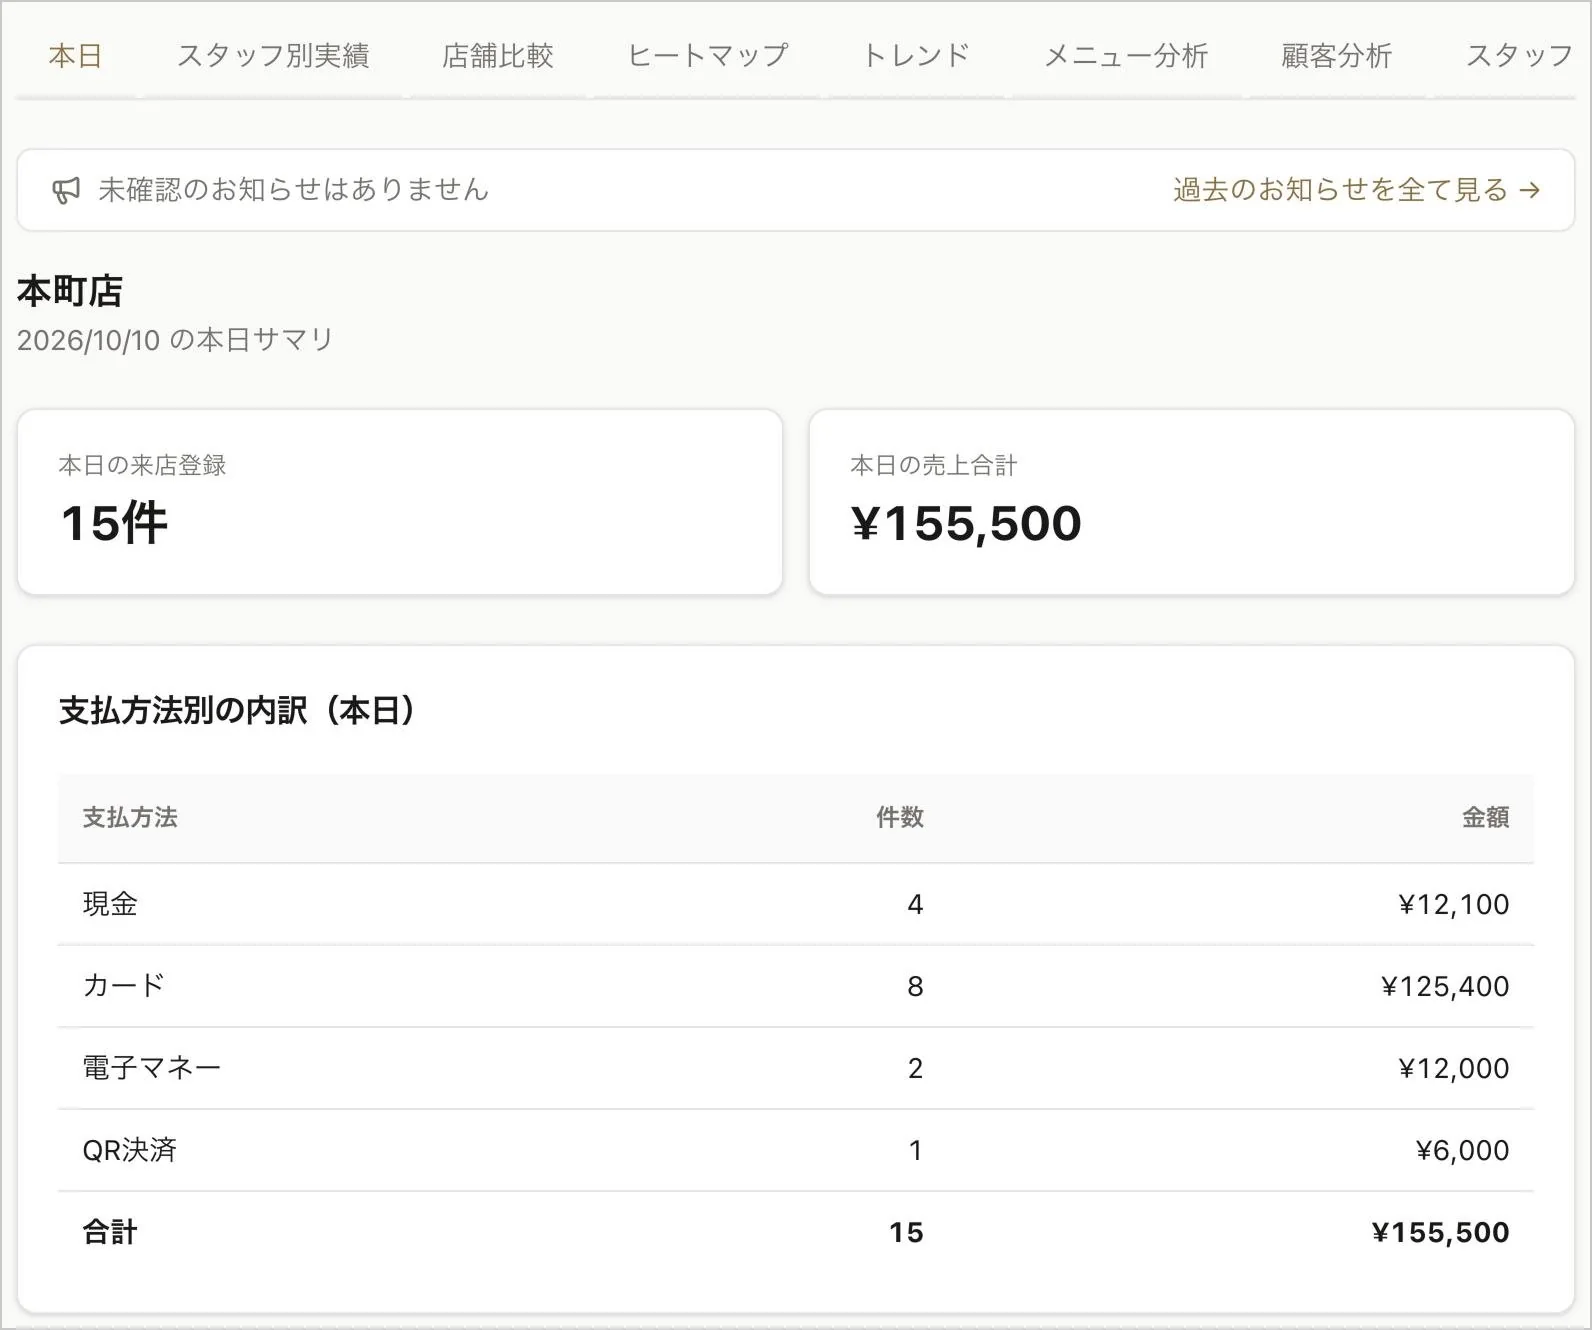This screenshot has width=1592, height=1330.
Task: Click the 件数 column header
Action: (x=900, y=818)
